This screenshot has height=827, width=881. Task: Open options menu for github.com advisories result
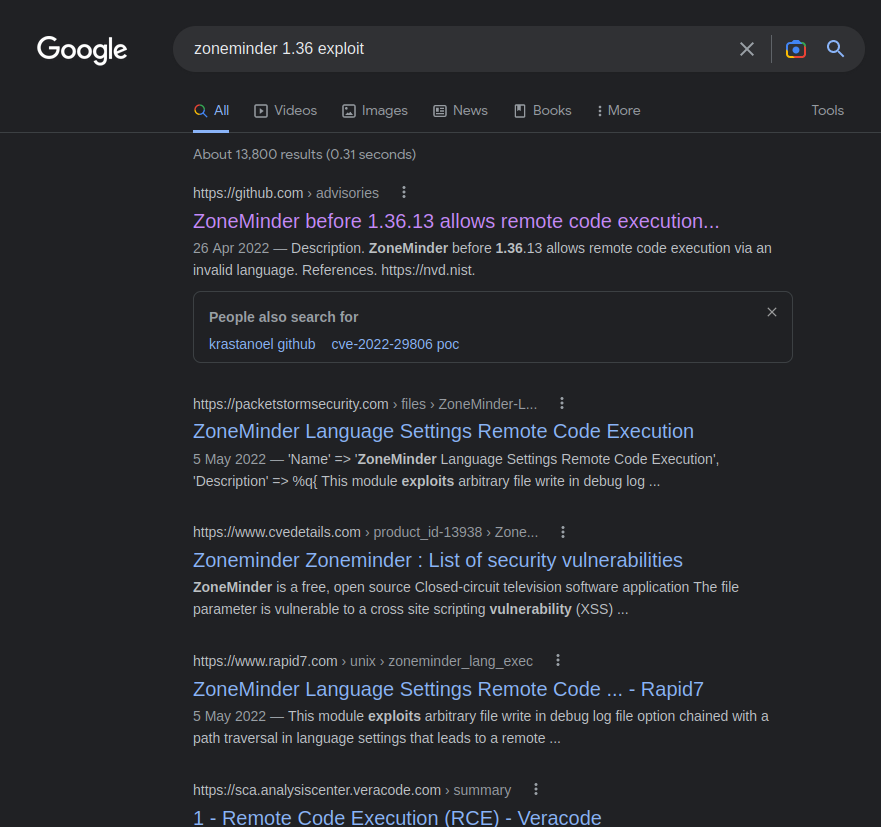404,193
